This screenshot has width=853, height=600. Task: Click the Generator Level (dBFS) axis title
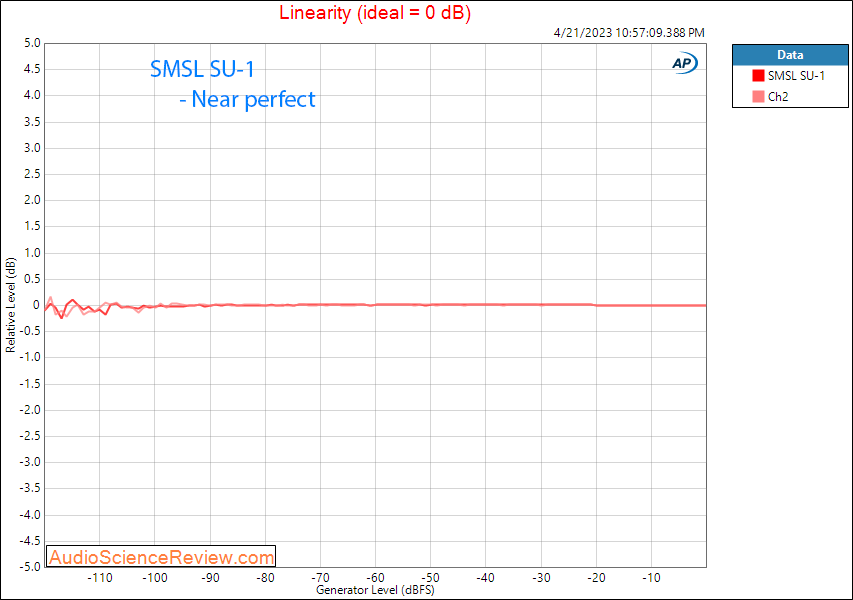tap(375, 590)
